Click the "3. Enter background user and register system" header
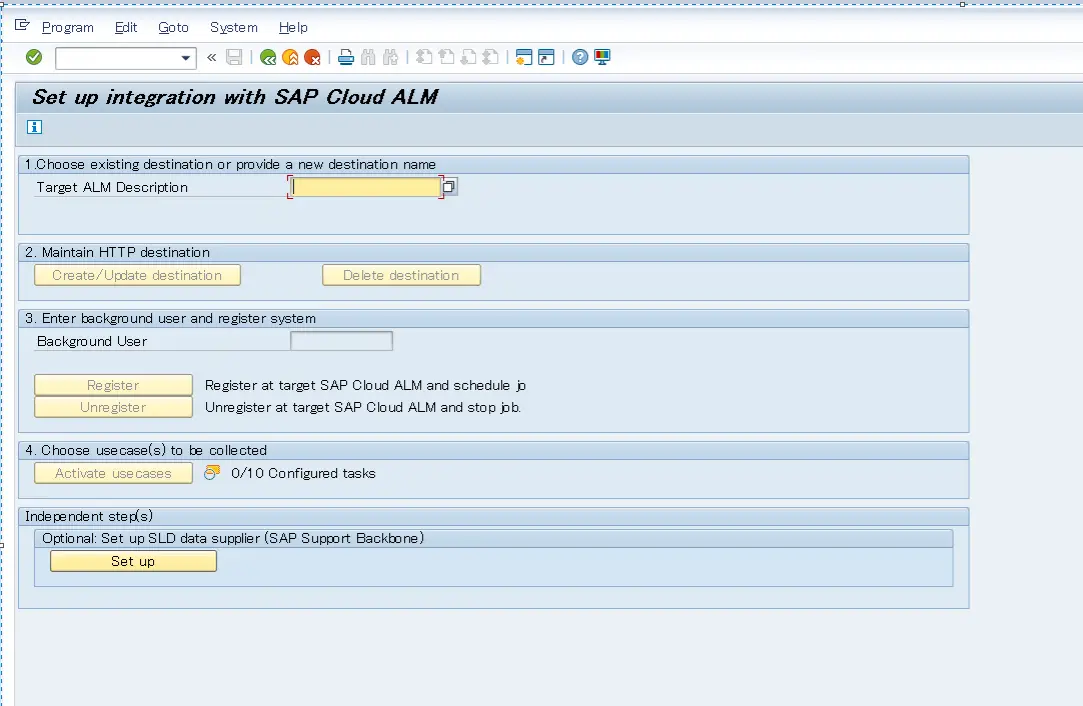1083x706 pixels. [x=170, y=318]
